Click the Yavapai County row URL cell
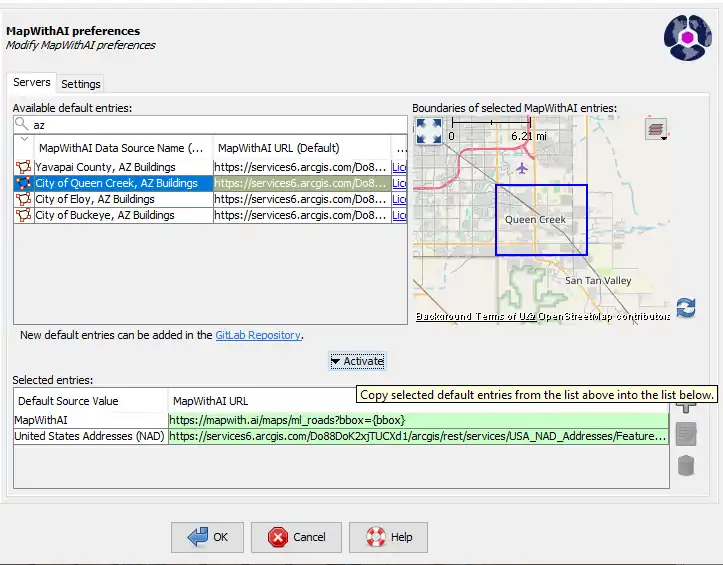This screenshot has width=723, height=565. (x=302, y=167)
